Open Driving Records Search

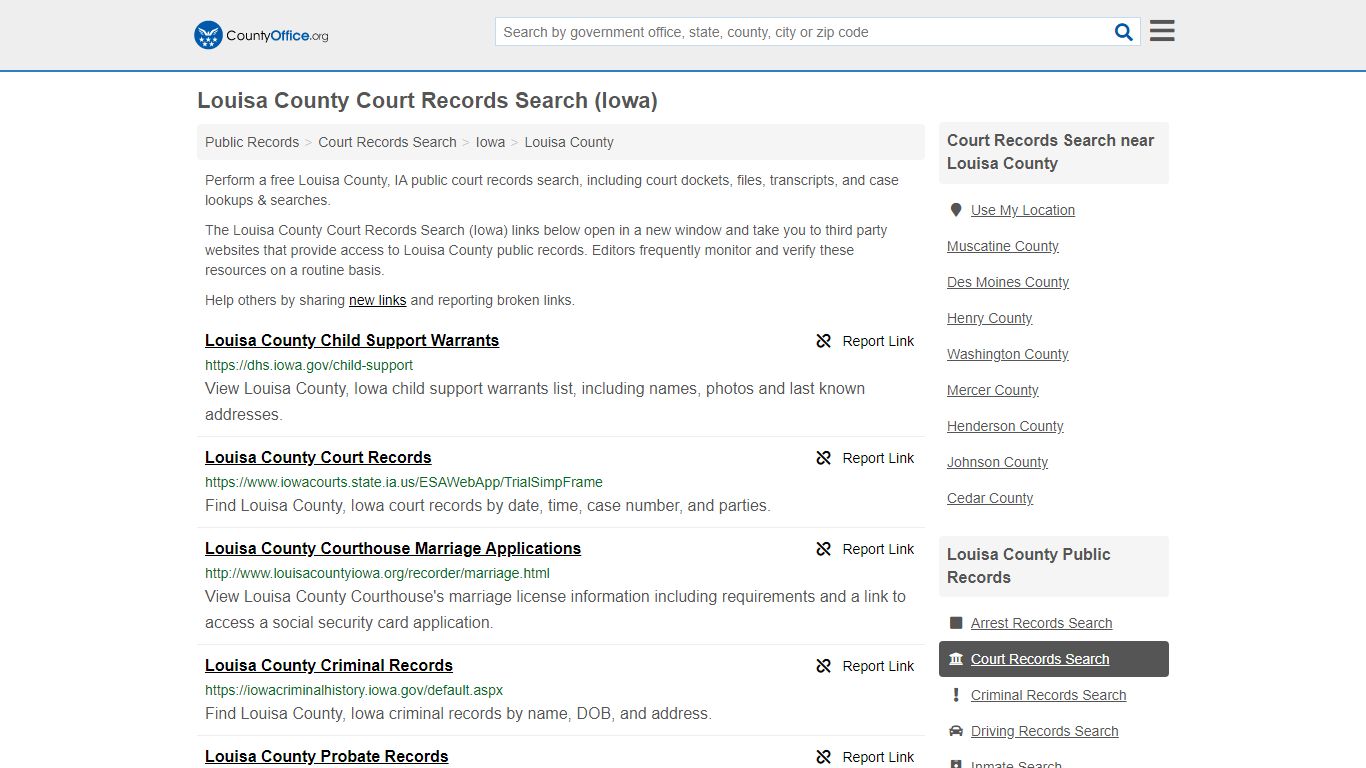(x=1044, y=731)
